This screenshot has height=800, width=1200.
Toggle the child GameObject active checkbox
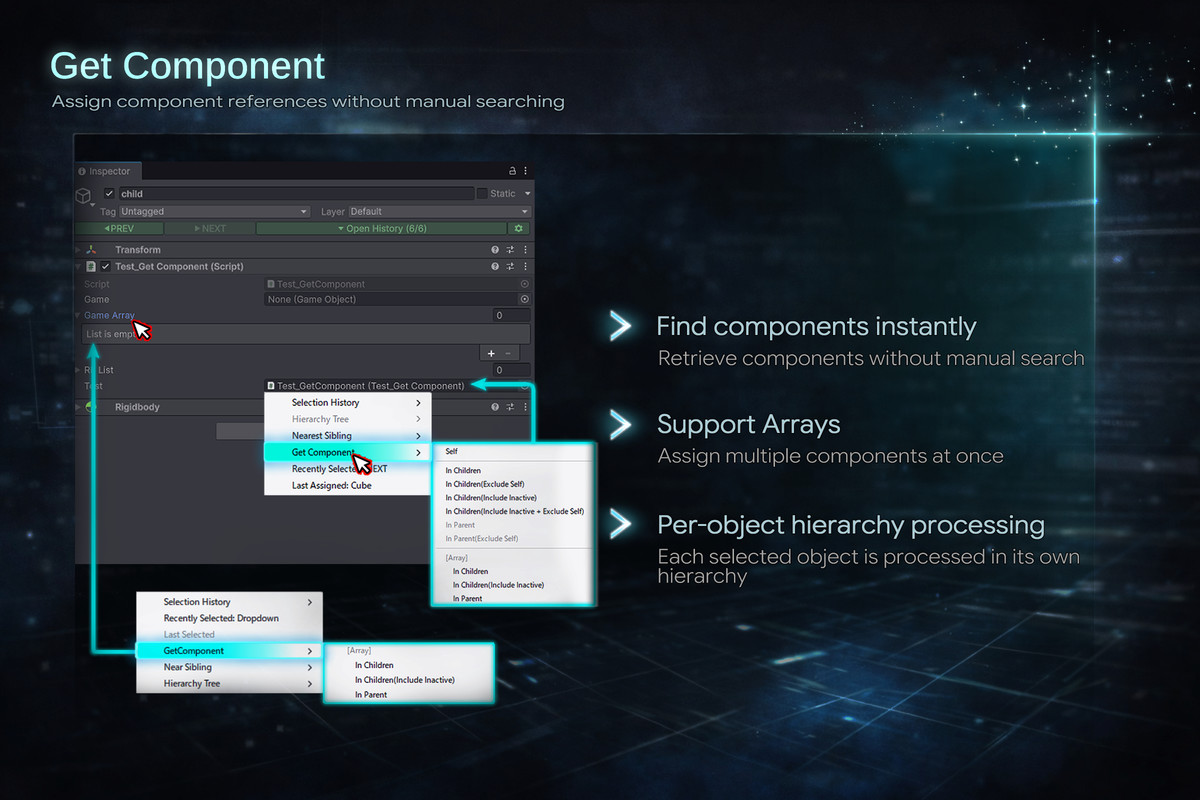[108, 193]
